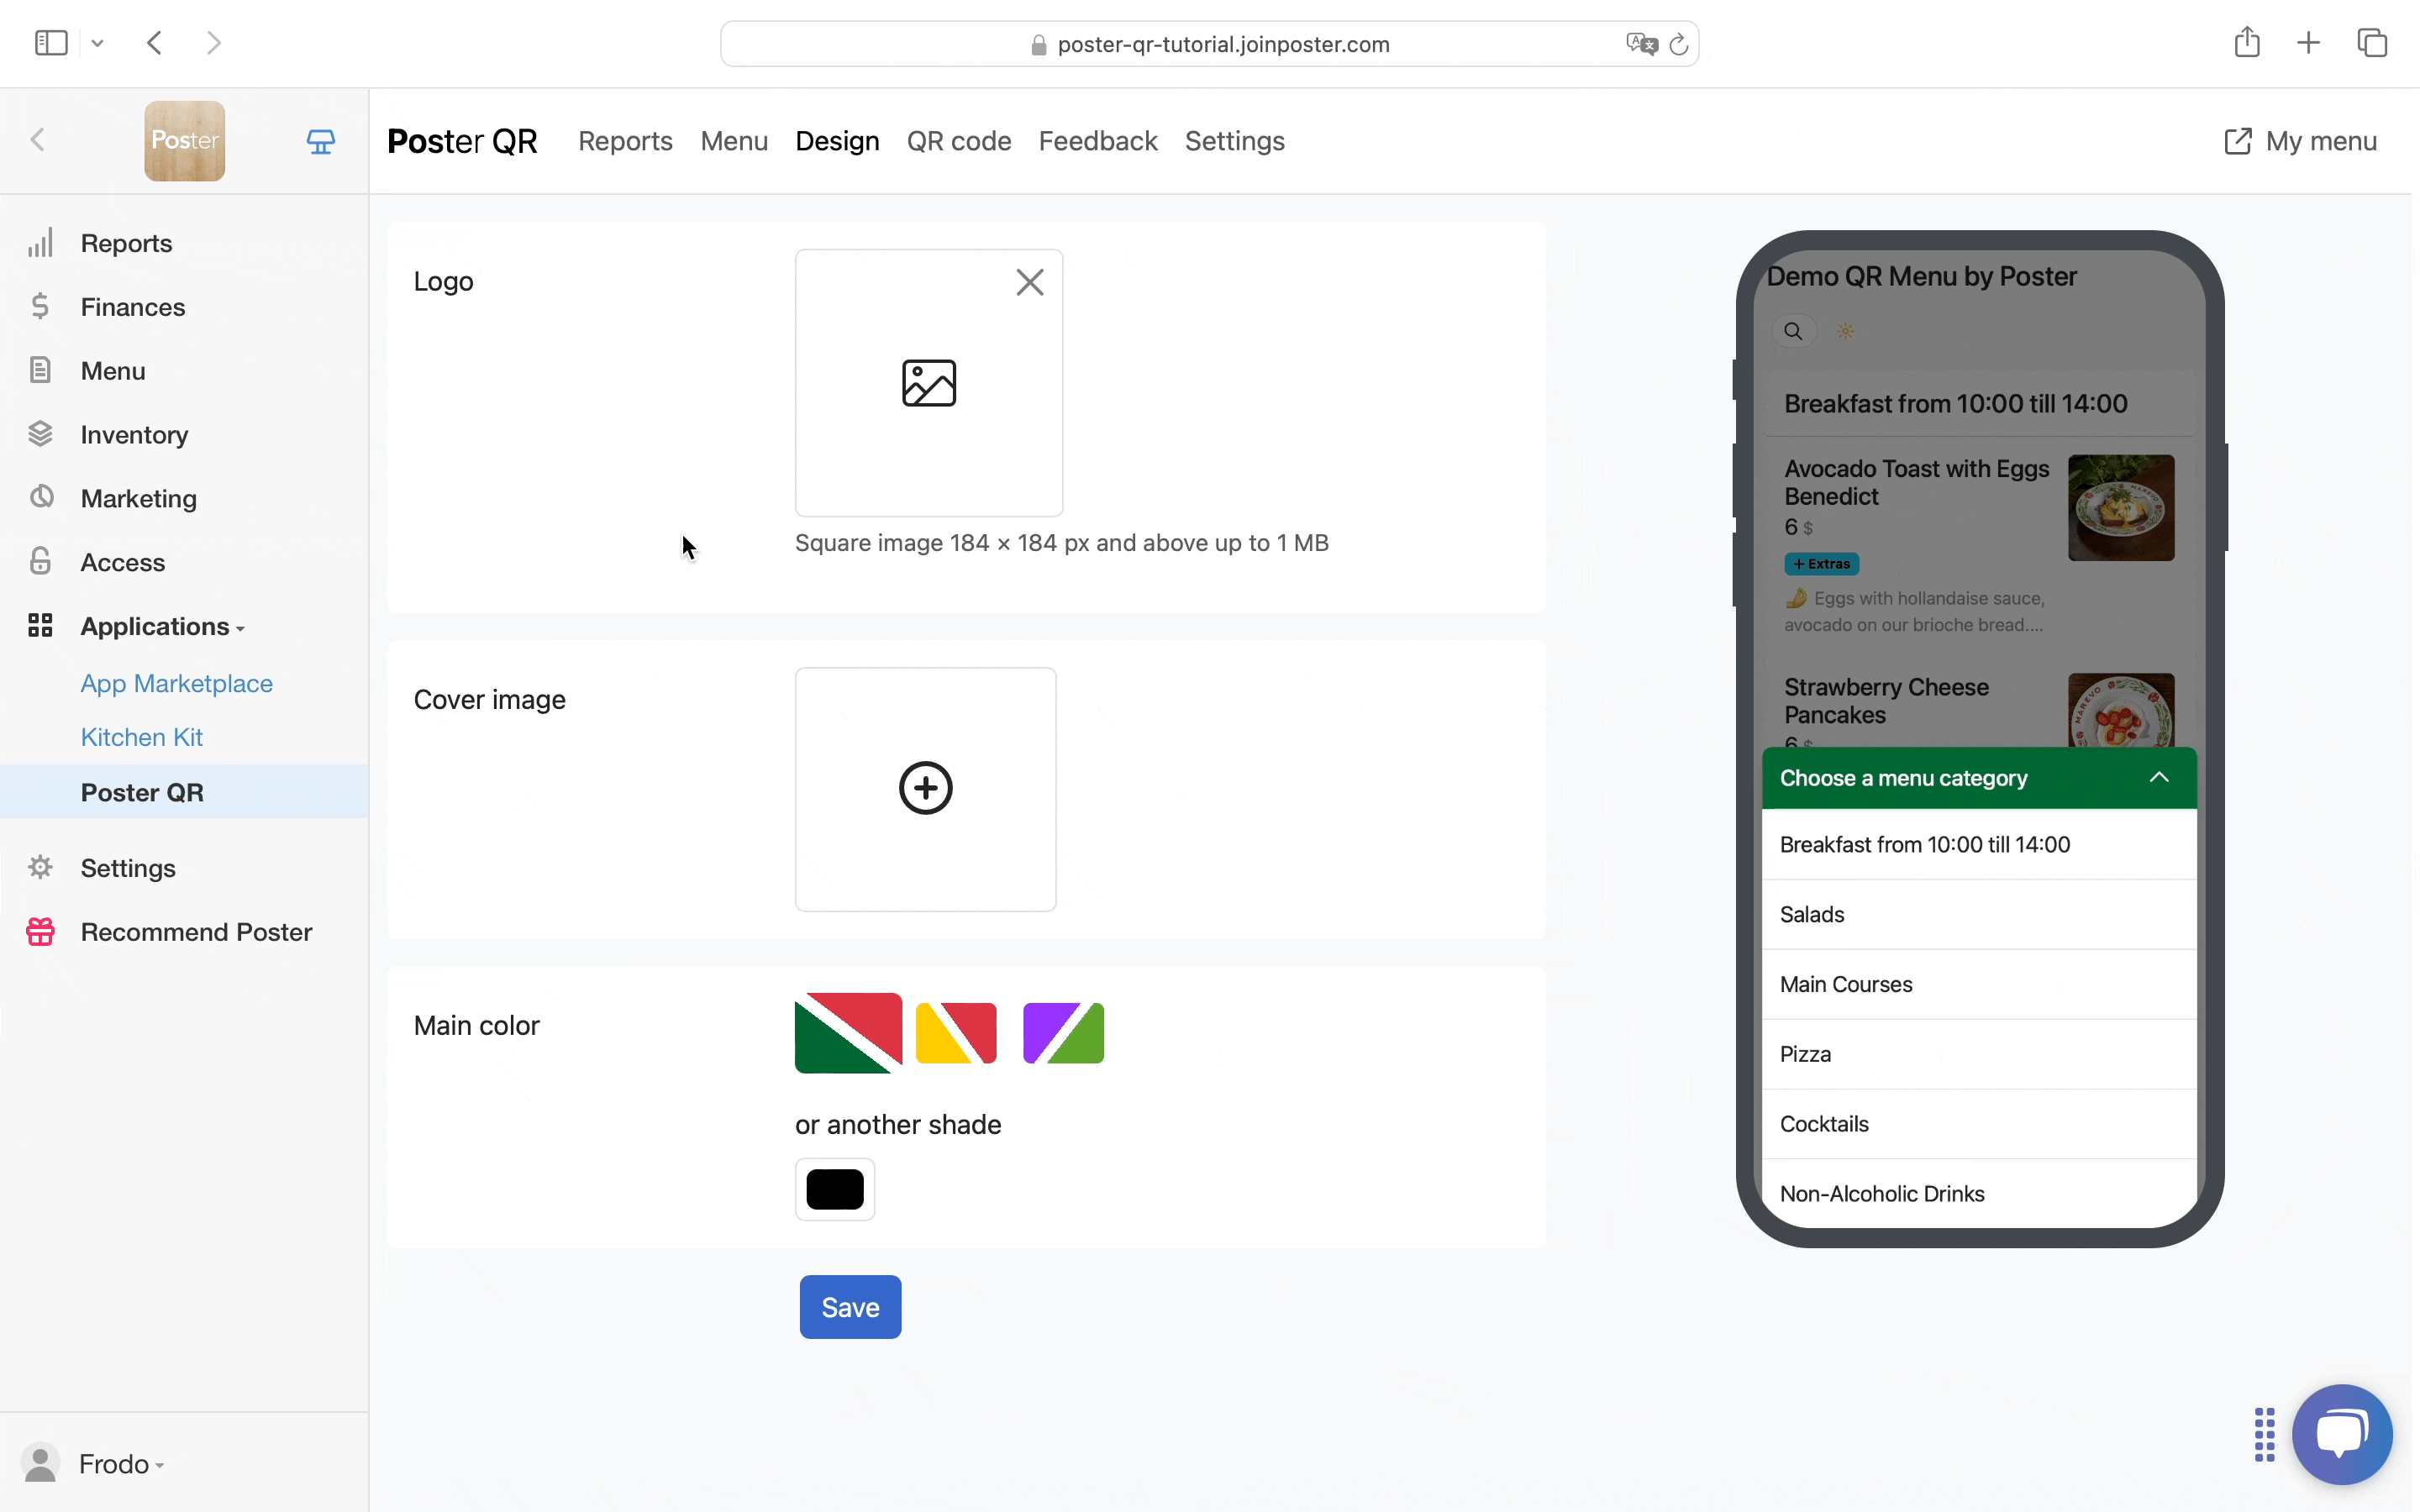Select the Design tab
The width and height of the screenshot is (2420, 1512).
coord(837,141)
